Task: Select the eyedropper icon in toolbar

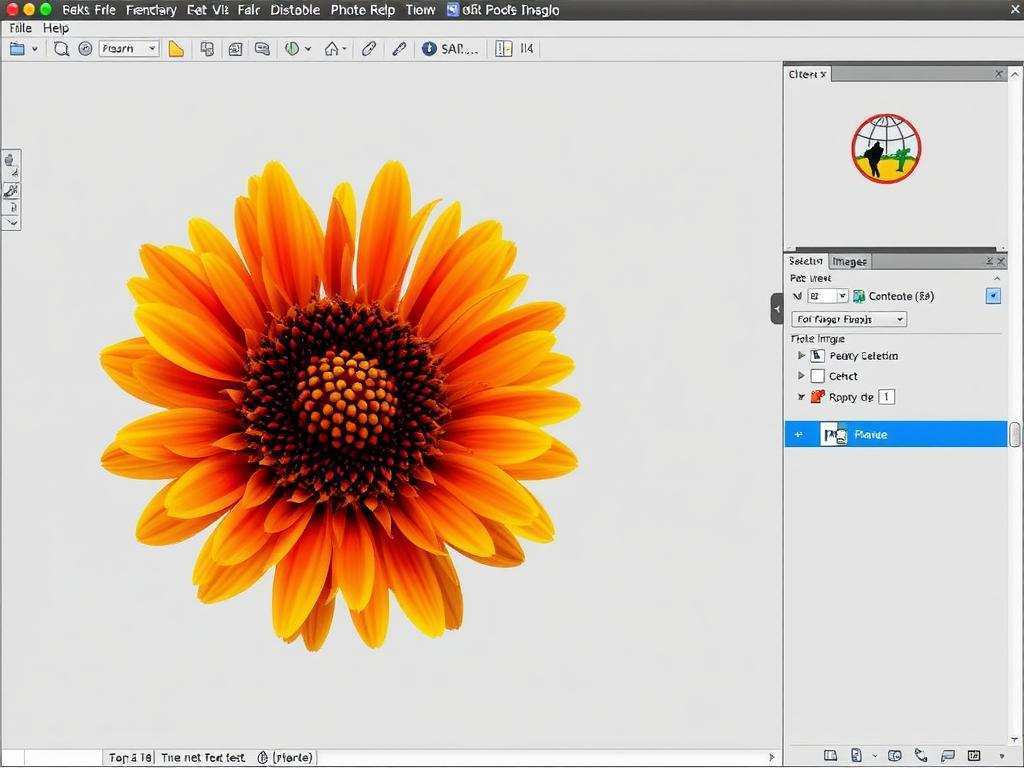Action: (399, 48)
